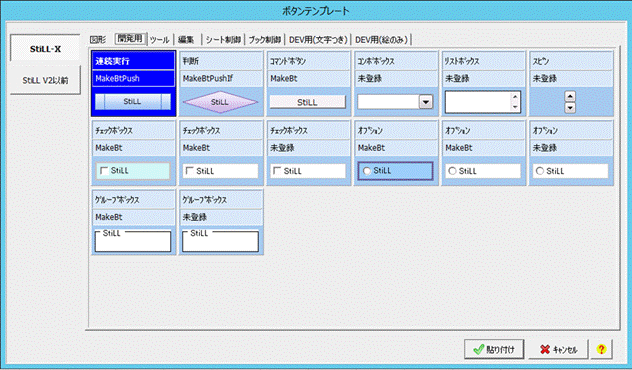Switch to the ツール tab
Viewport: 632px width, 370px height.
tap(160, 39)
